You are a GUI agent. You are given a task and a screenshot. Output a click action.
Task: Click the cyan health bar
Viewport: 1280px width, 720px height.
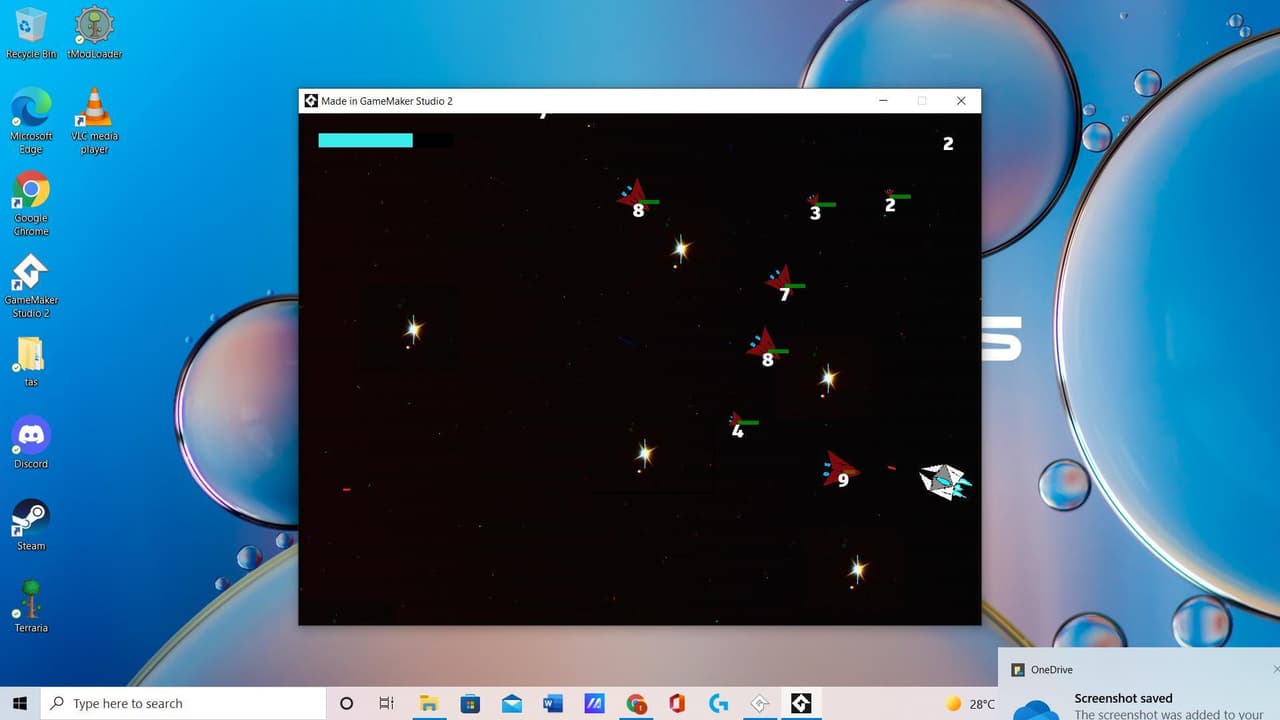tap(365, 140)
